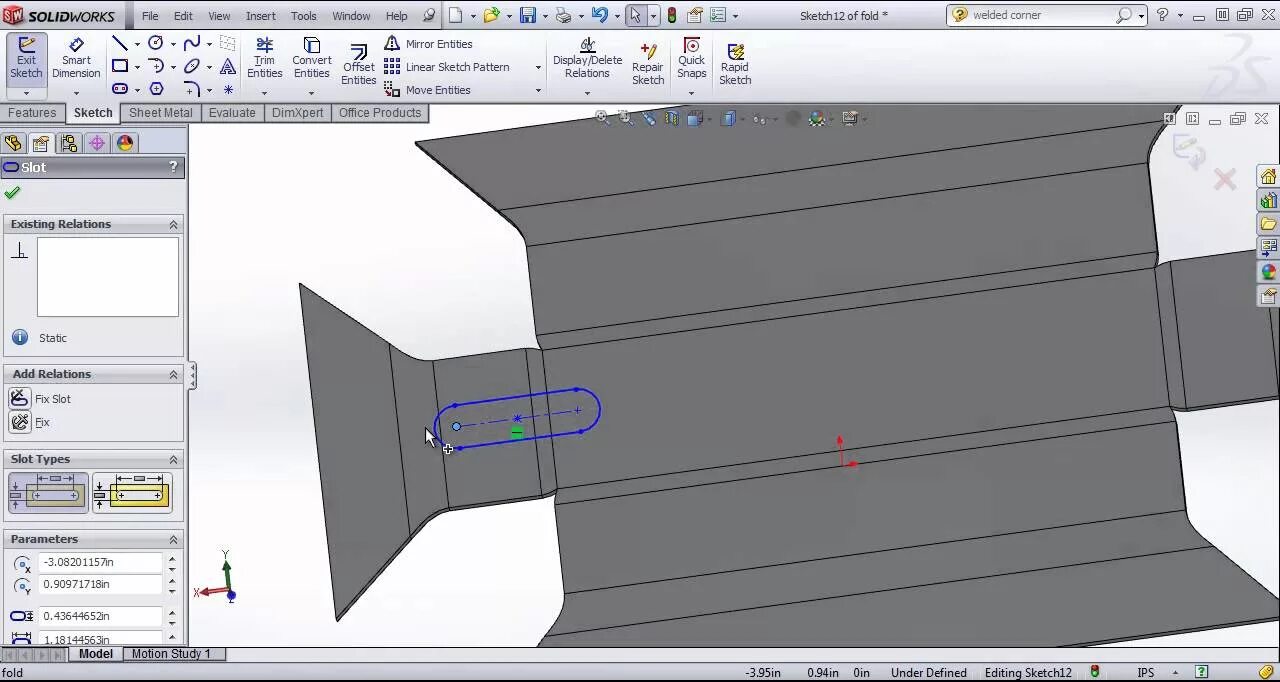Collapse the Parameters section
1280x682 pixels.
point(173,539)
